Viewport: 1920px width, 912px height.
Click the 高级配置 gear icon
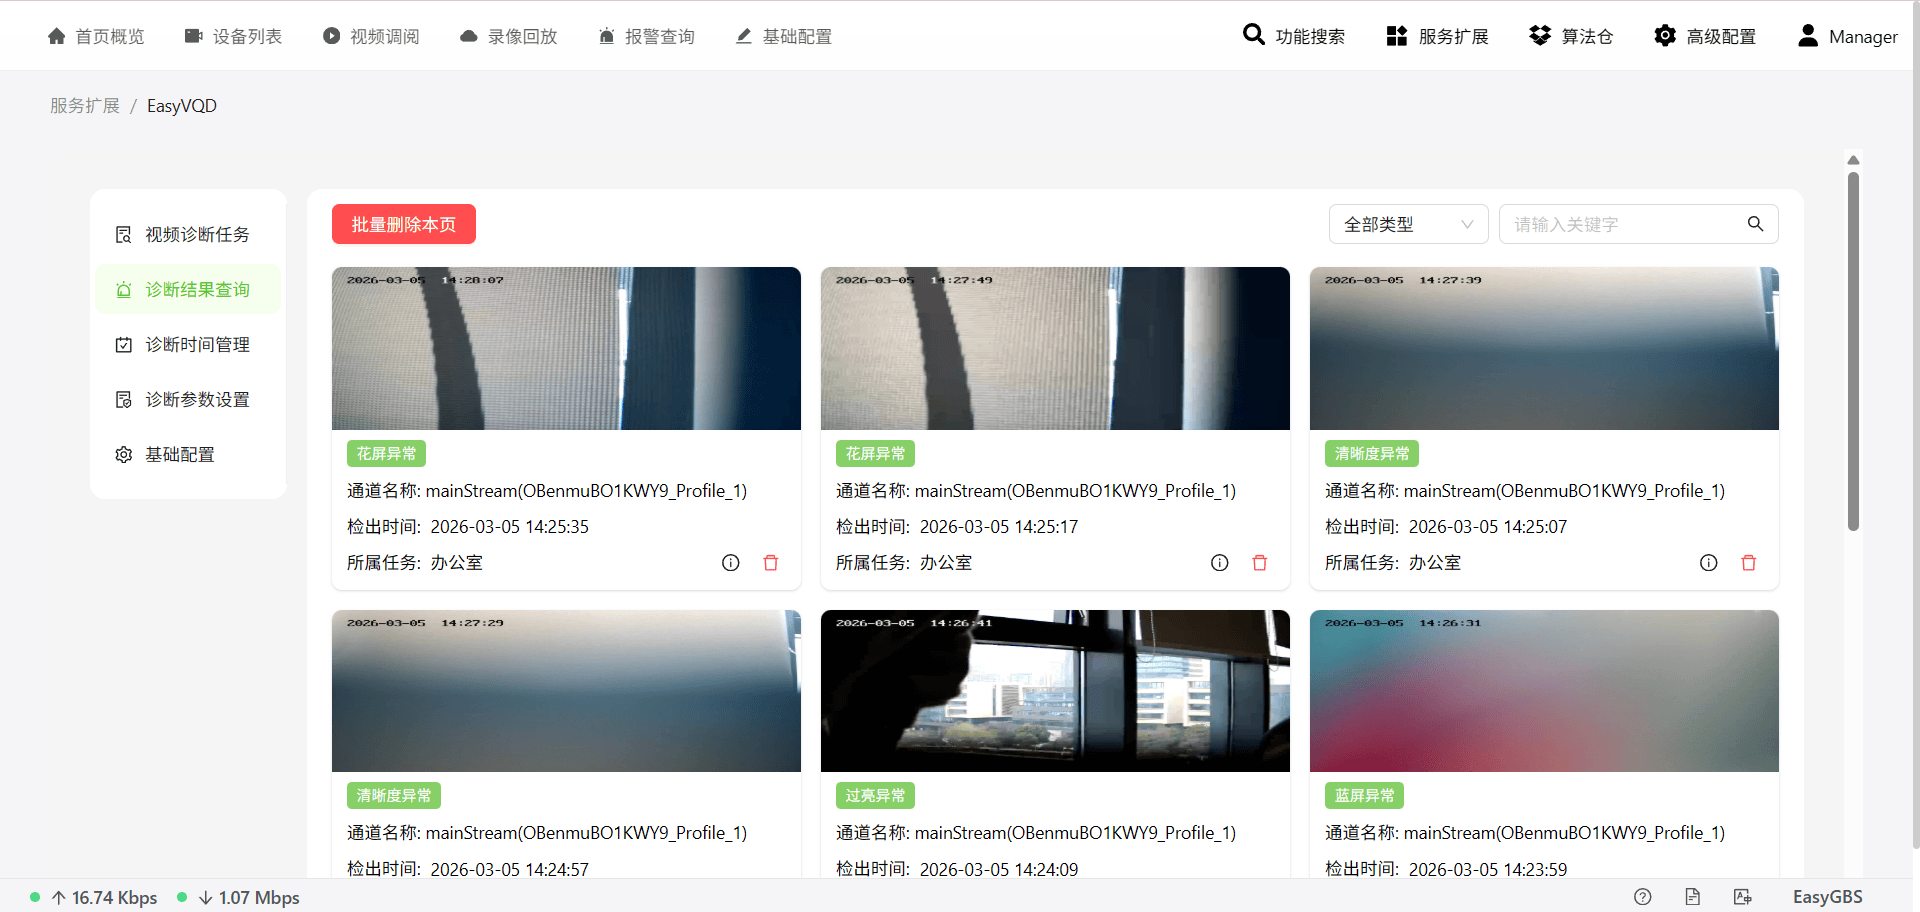[x=1665, y=36]
